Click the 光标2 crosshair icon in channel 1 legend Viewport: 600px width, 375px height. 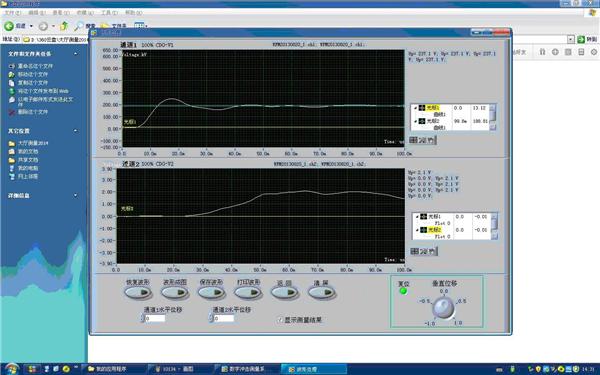[x=422, y=121]
